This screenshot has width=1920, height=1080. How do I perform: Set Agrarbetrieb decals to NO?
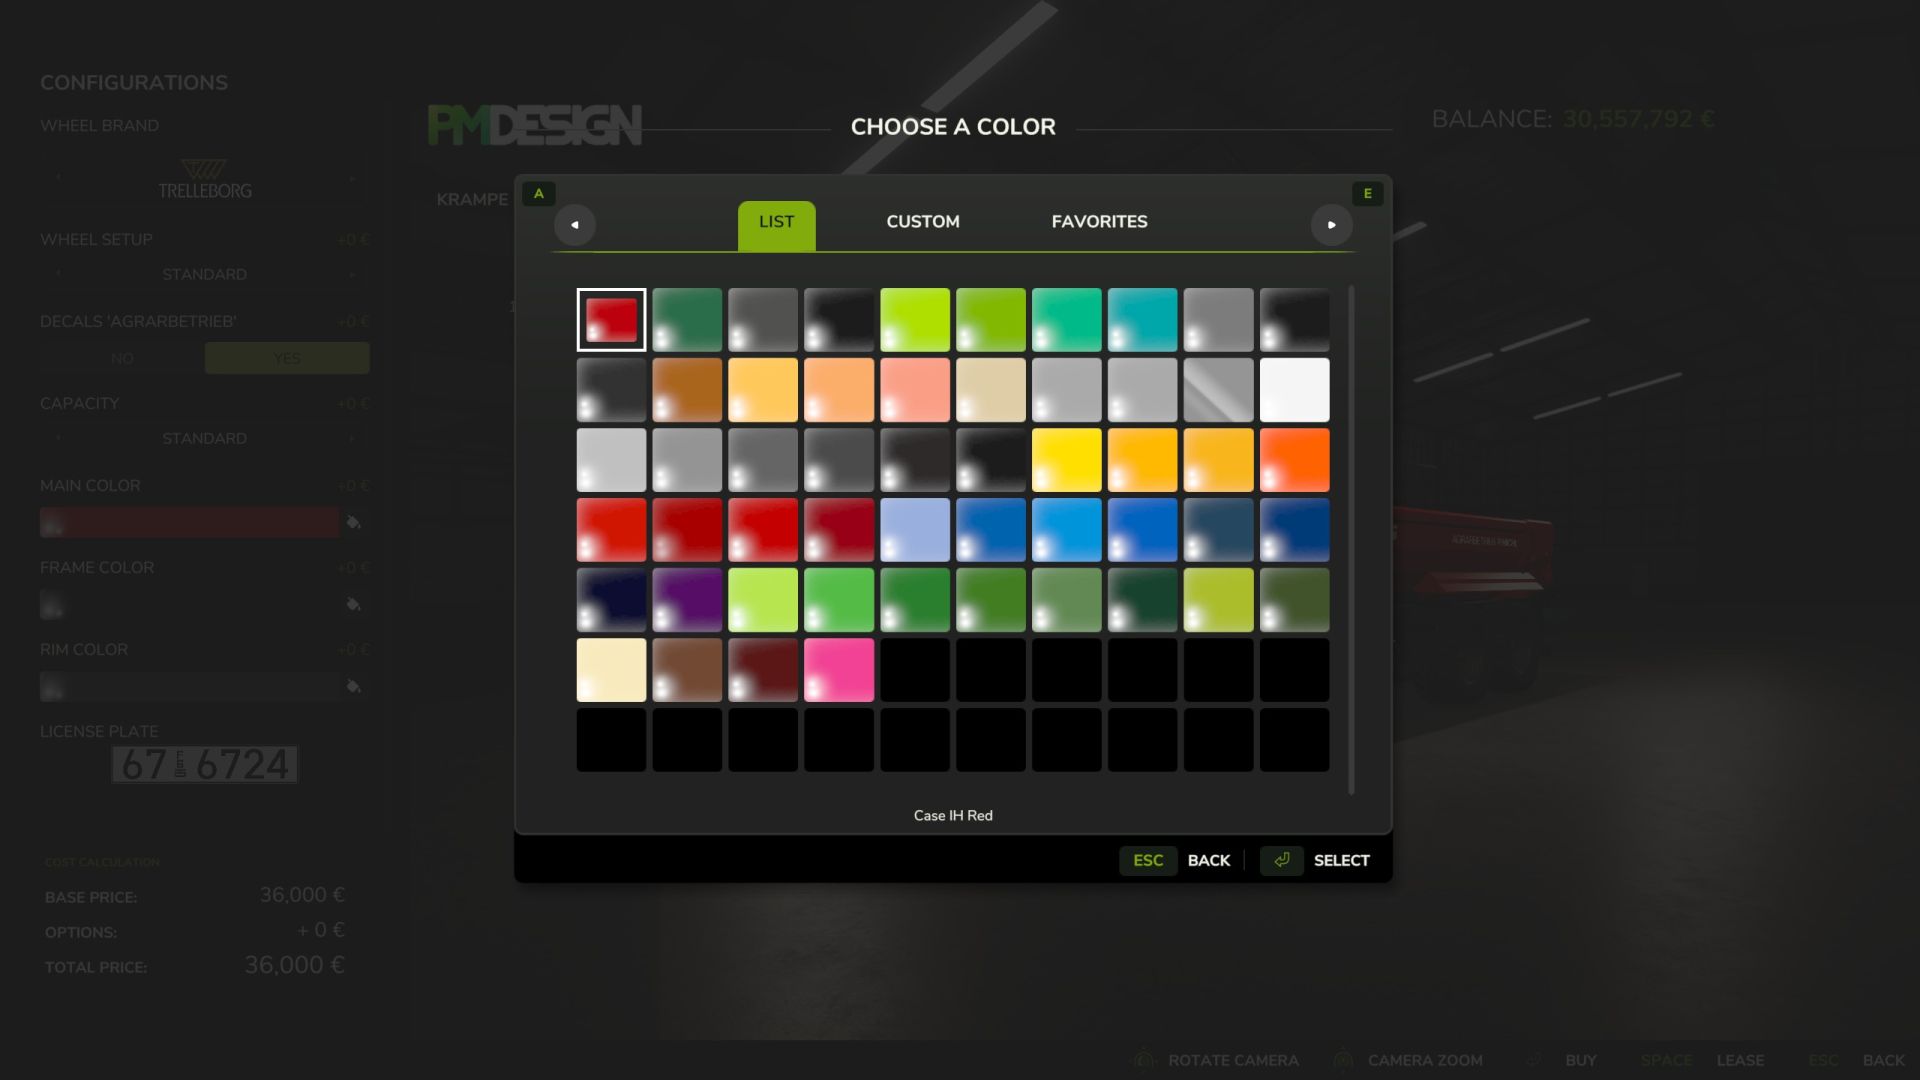[122, 358]
